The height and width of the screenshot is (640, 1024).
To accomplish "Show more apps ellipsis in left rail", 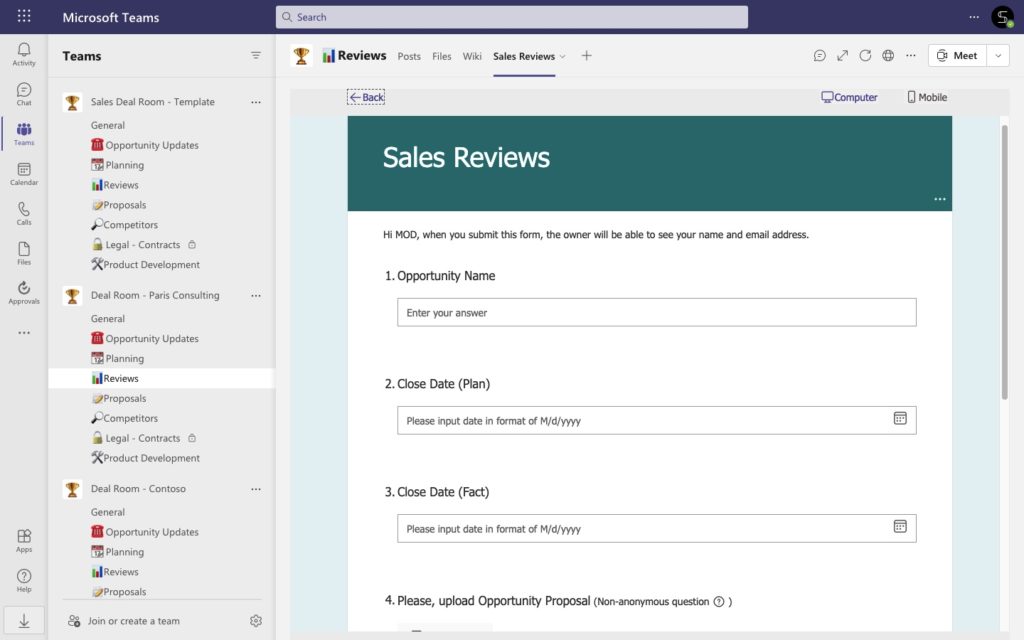I will click(x=24, y=332).
